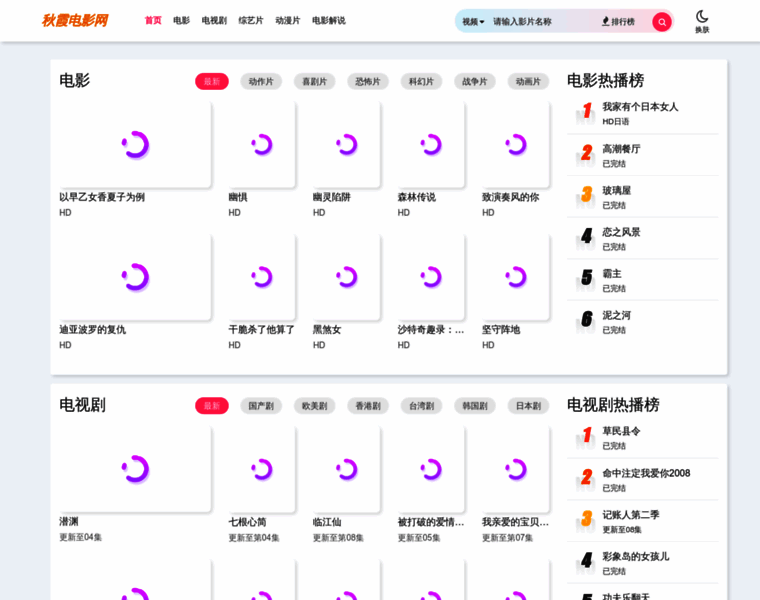Click the red search magnifier button

click(662, 22)
